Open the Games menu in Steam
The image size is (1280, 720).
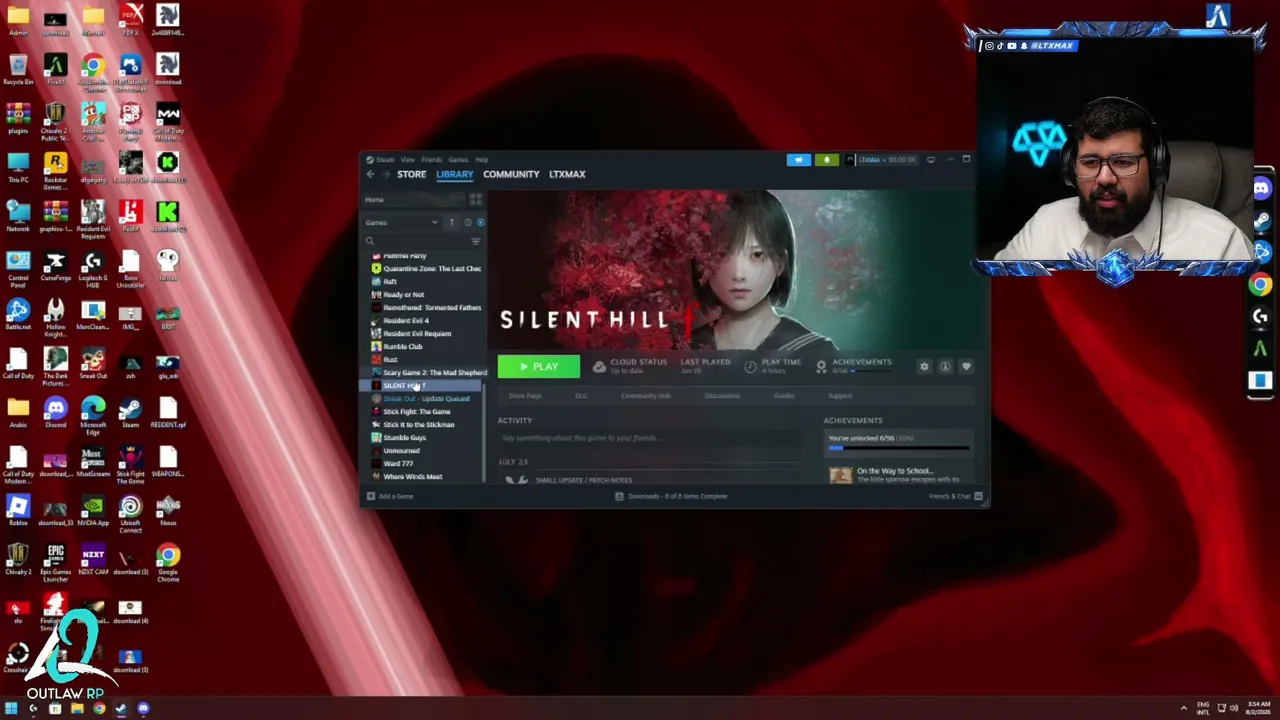click(x=458, y=160)
